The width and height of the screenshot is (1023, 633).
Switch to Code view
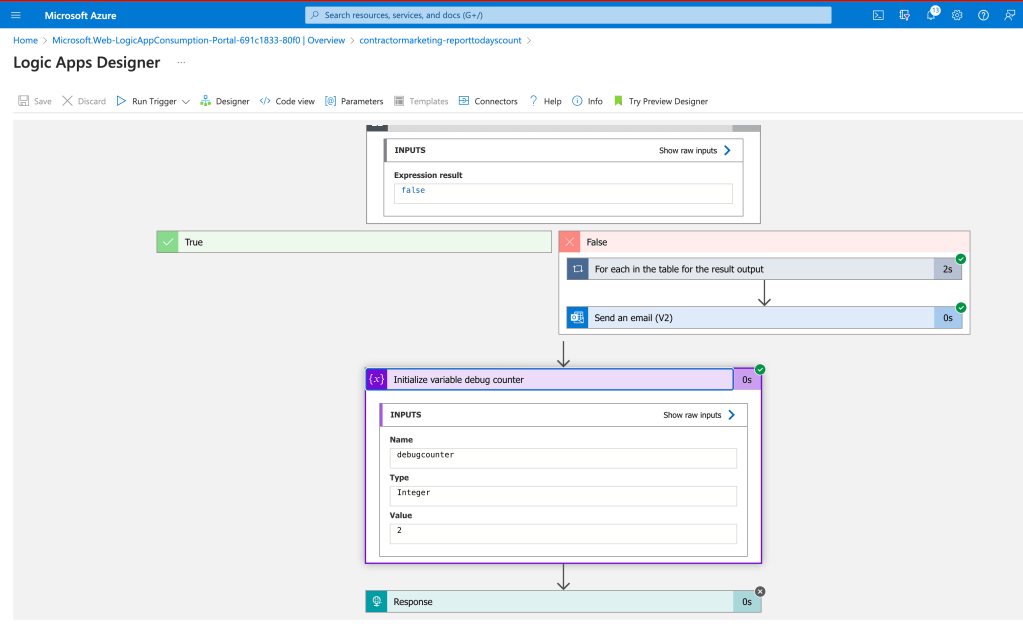coord(287,101)
